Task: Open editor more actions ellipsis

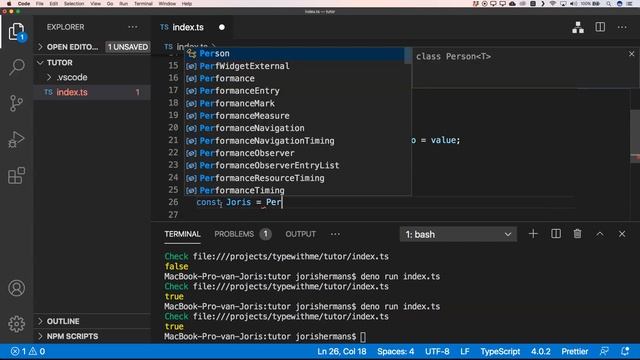Action: pos(622,27)
